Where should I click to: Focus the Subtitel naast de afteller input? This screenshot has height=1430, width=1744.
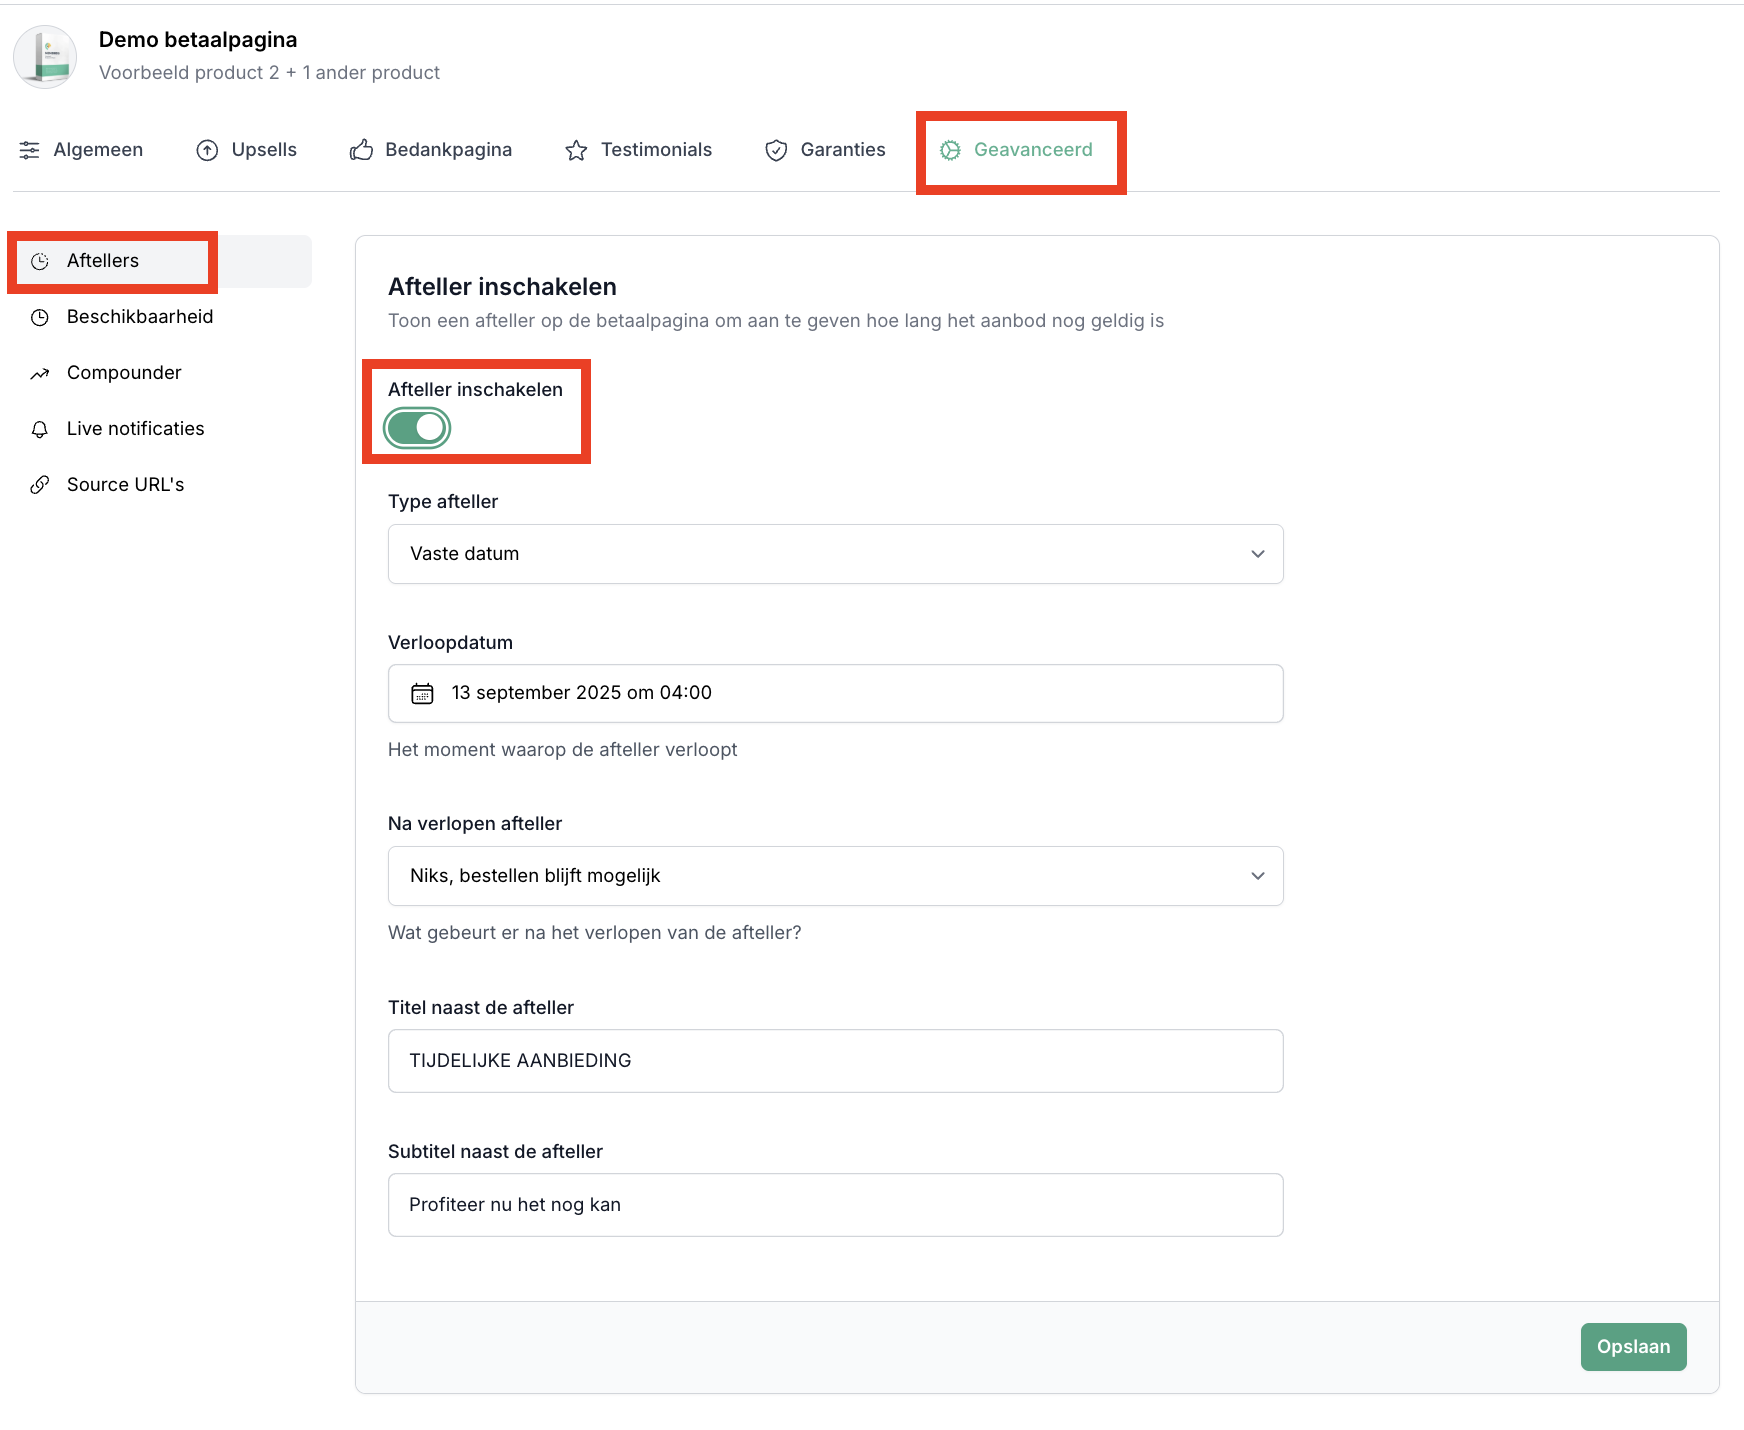(x=835, y=1205)
